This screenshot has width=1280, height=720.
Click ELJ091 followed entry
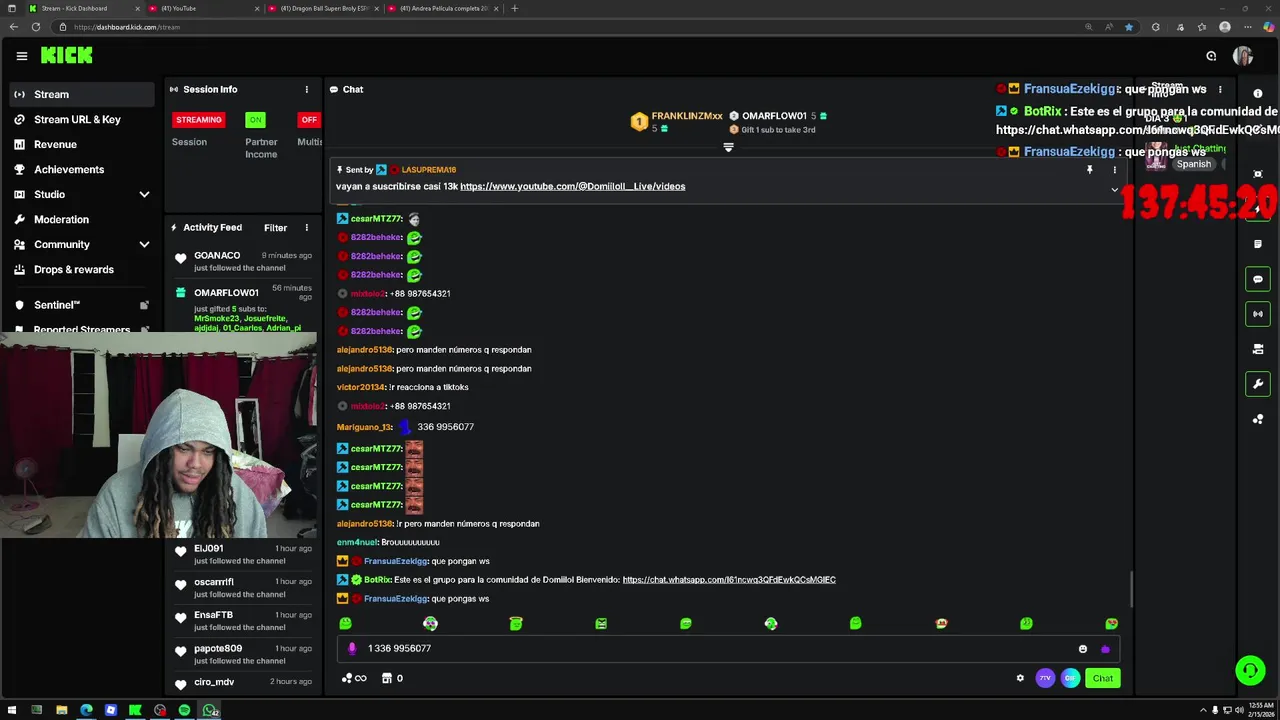pyautogui.click(x=243, y=554)
